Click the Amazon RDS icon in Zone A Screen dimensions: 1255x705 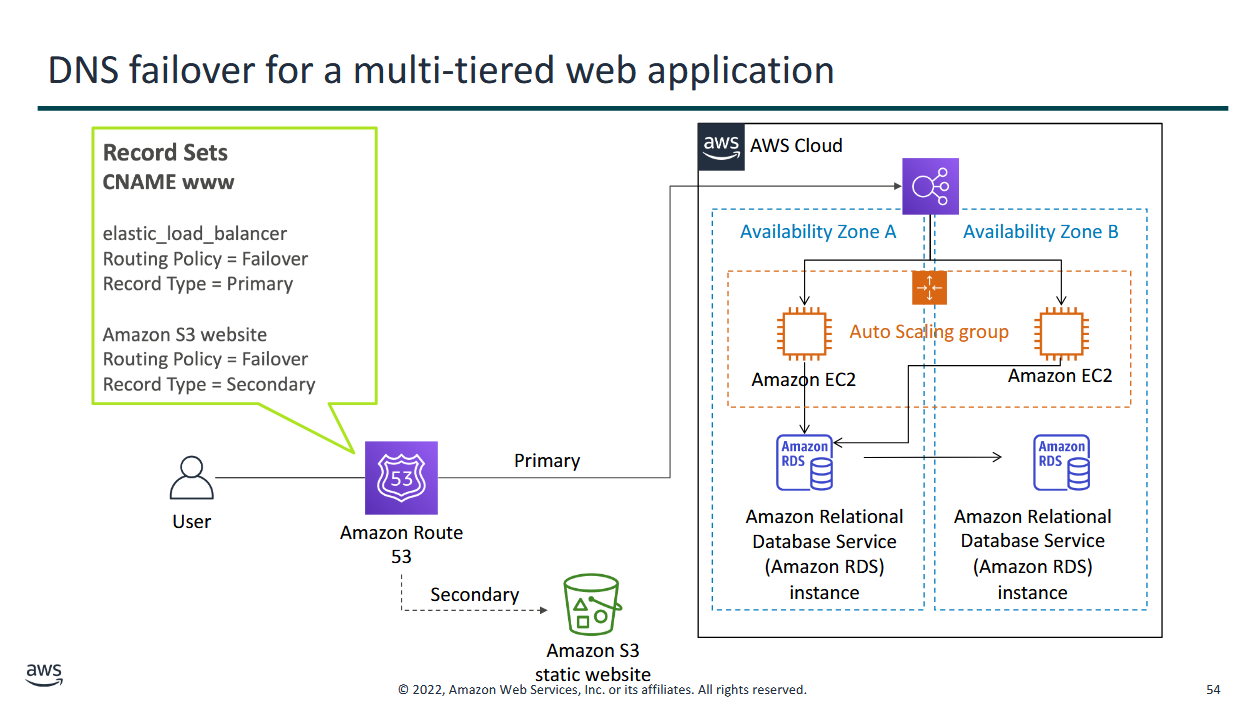coord(804,462)
